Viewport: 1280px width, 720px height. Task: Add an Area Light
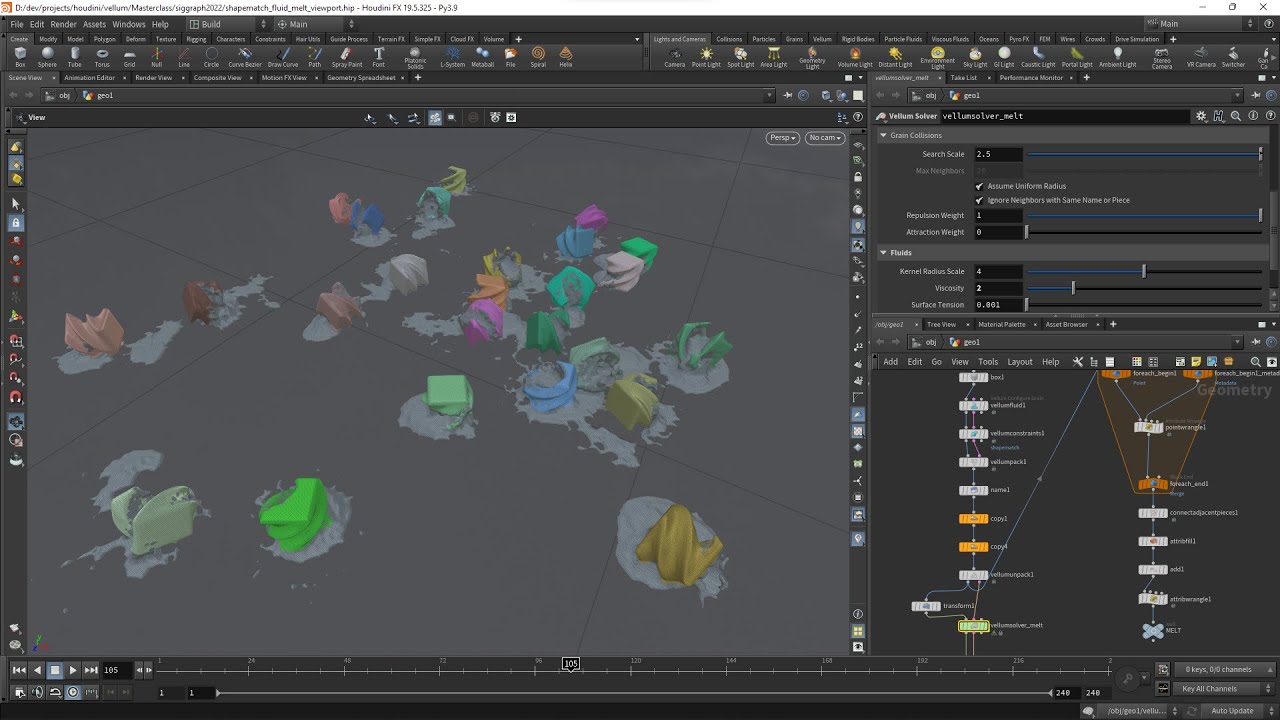pyautogui.click(x=773, y=57)
